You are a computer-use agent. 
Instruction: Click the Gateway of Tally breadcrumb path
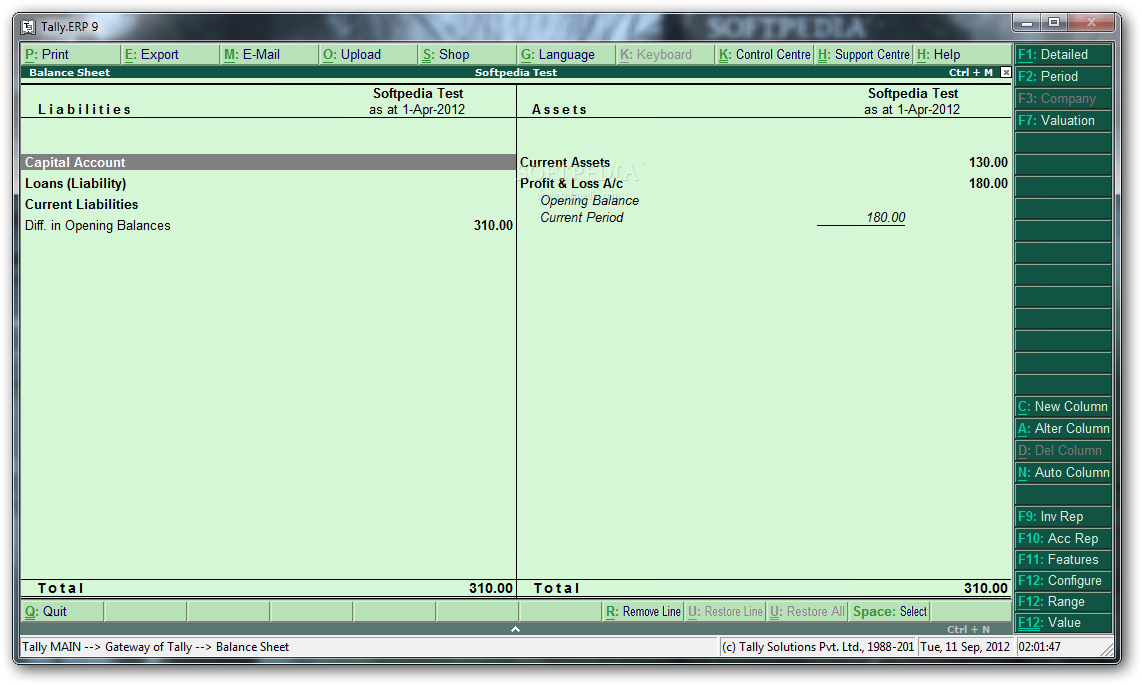tap(155, 646)
